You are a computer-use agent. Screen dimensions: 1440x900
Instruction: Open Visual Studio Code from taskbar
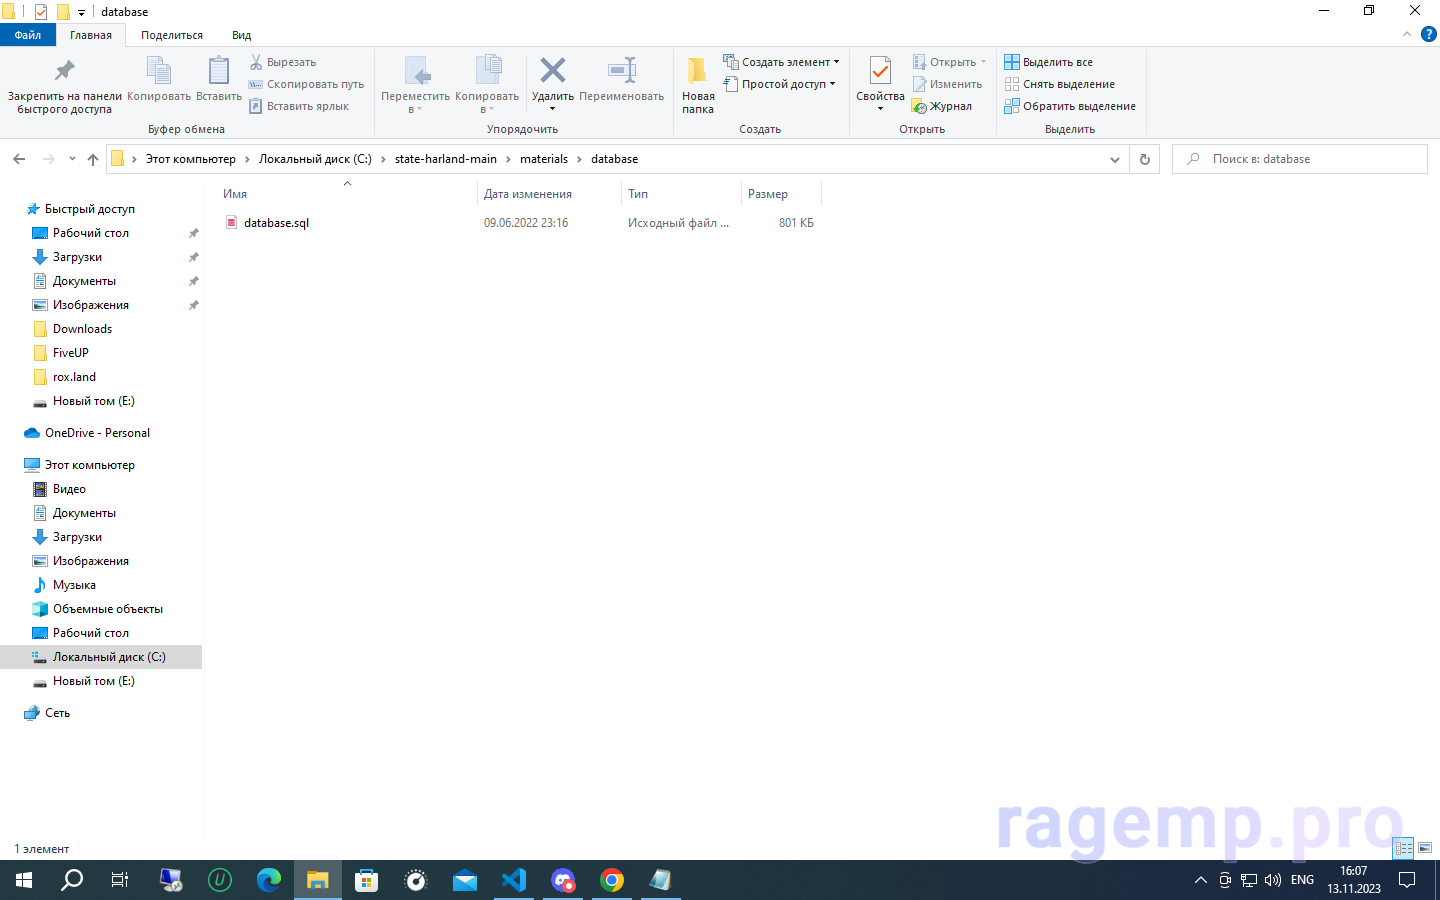(514, 880)
